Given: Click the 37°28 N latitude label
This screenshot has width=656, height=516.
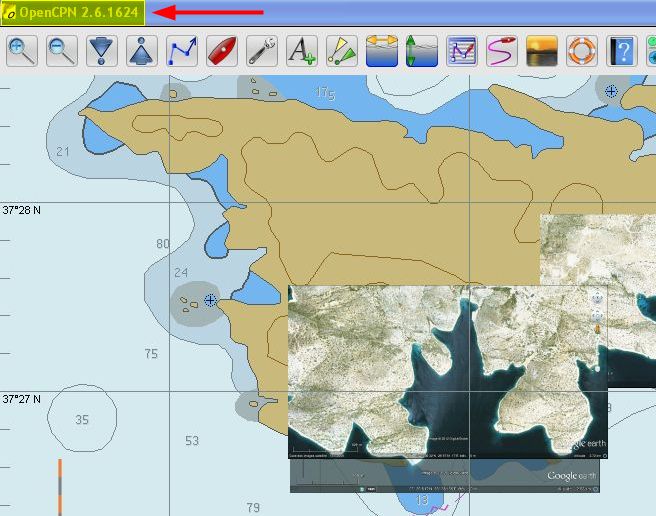Looking at the screenshot, I should [x=22, y=210].
